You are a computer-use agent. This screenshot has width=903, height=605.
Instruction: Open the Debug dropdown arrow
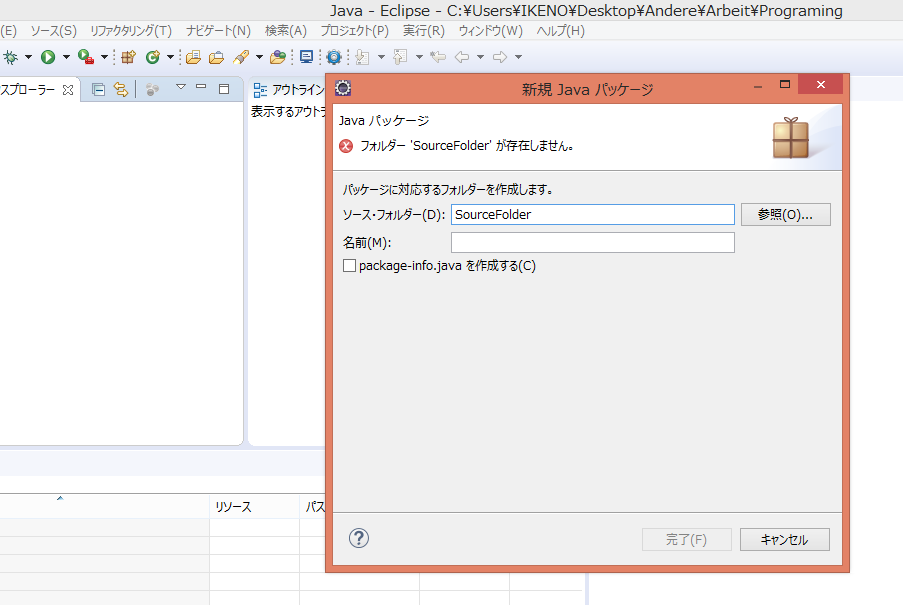click(28, 57)
